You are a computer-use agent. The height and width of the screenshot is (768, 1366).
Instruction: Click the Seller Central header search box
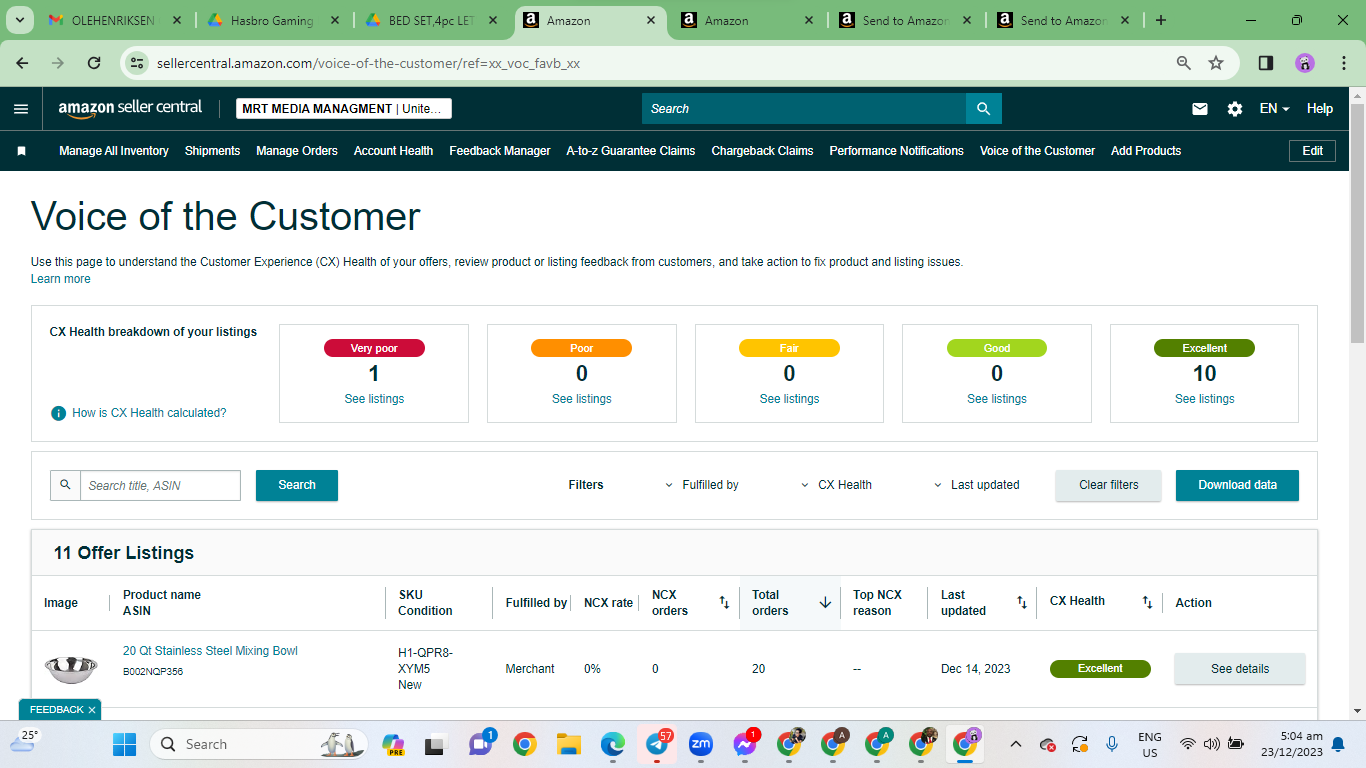point(804,109)
